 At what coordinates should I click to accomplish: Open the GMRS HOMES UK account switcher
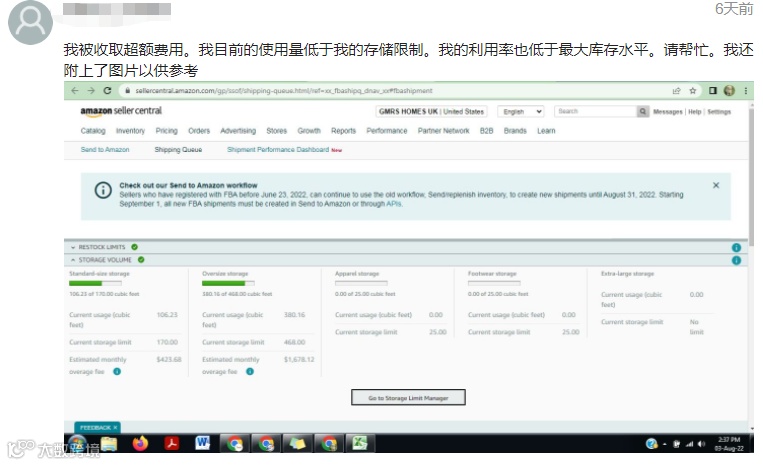[x=431, y=111]
